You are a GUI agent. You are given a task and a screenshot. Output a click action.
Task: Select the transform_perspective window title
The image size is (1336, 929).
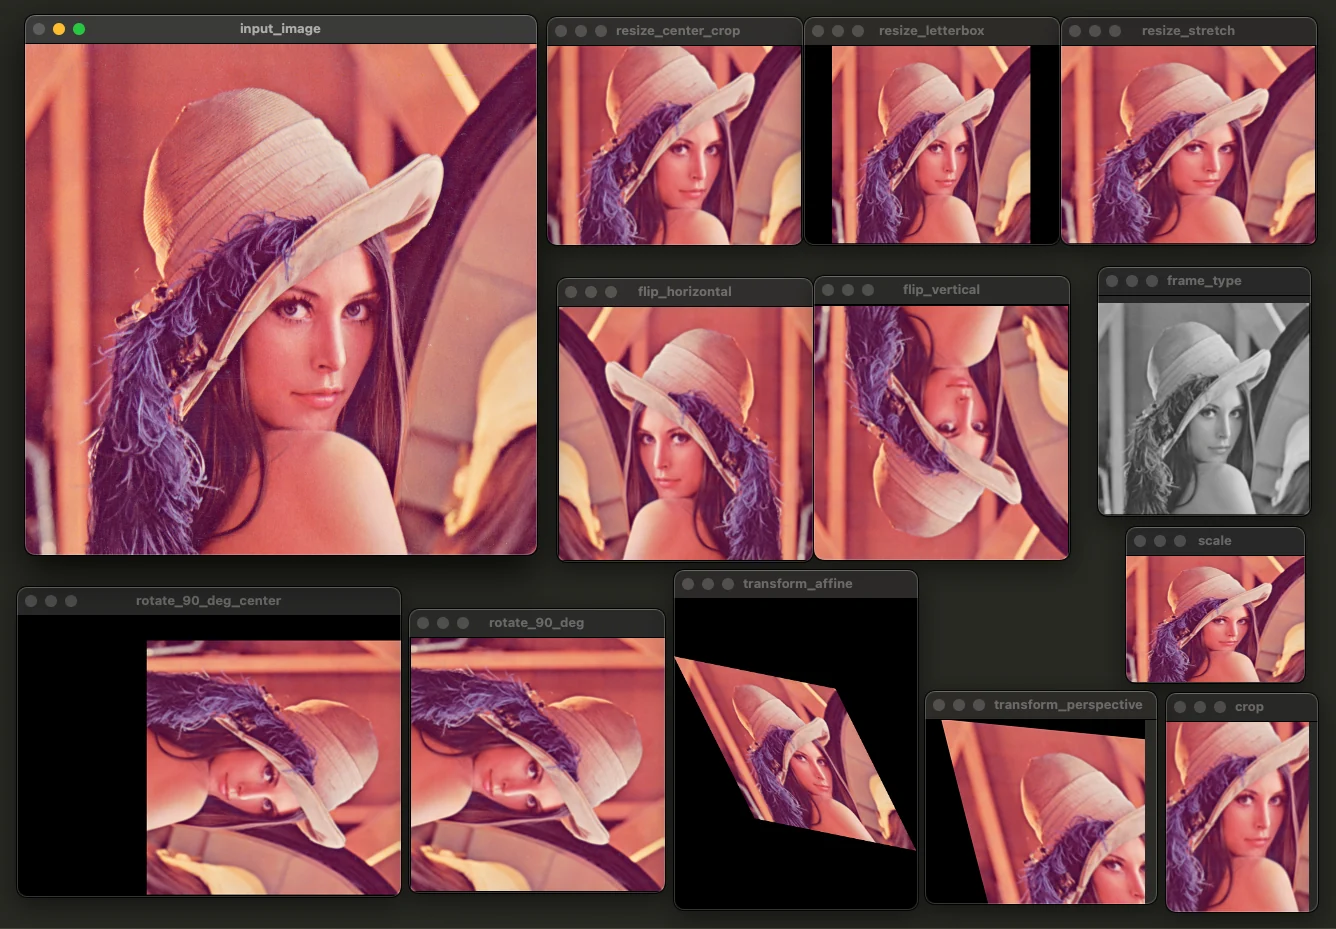coord(1067,705)
